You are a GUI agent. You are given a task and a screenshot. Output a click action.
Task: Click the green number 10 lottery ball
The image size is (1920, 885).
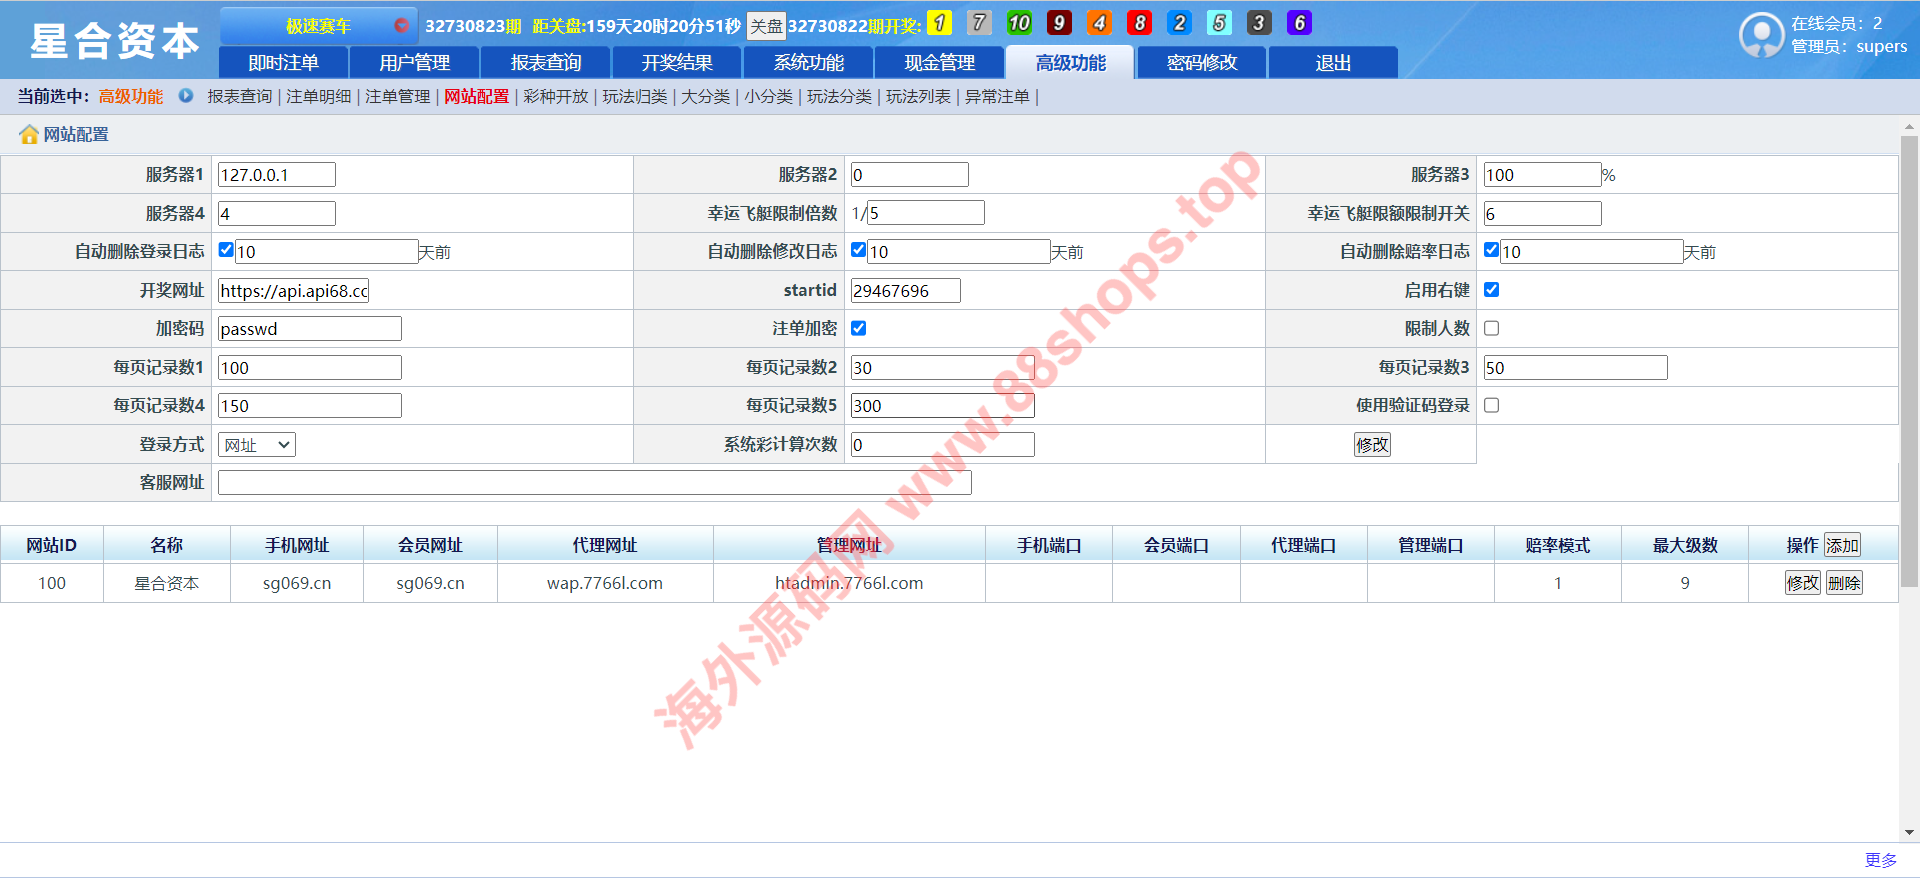1019,23
